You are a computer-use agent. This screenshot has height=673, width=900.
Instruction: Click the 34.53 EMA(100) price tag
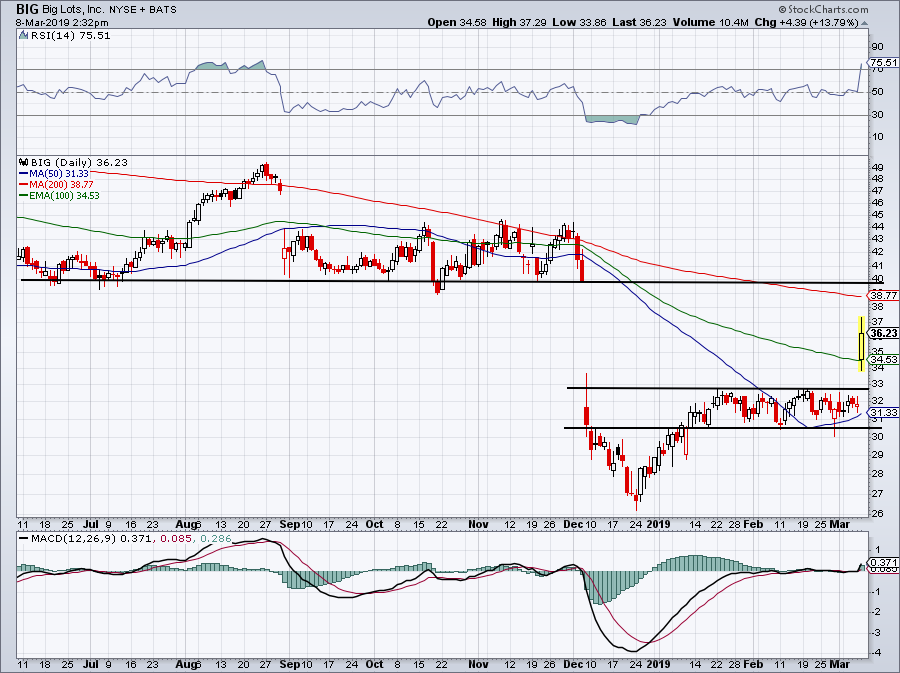click(883, 360)
